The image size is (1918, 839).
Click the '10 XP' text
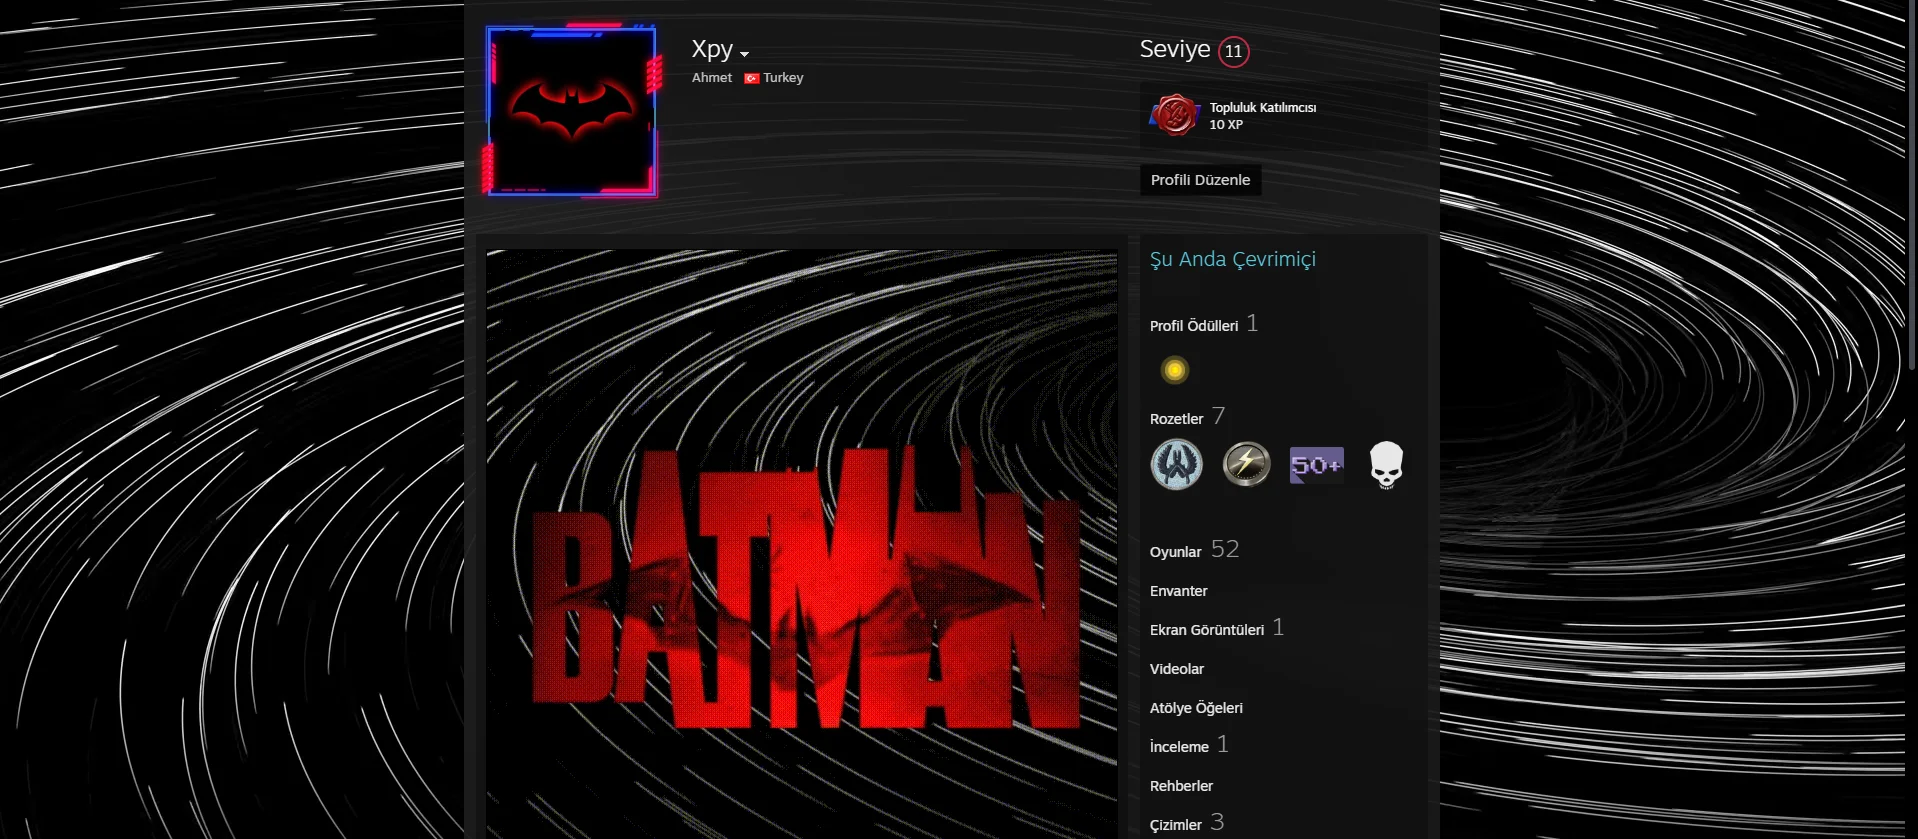1226,125
